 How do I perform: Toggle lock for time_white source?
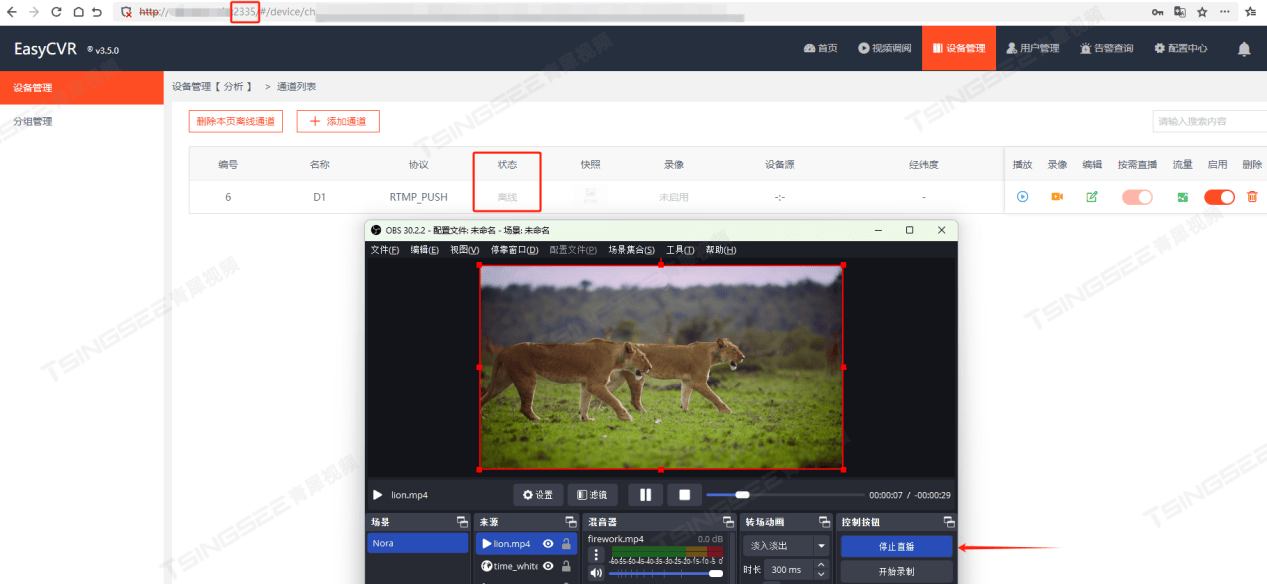[566, 566]
